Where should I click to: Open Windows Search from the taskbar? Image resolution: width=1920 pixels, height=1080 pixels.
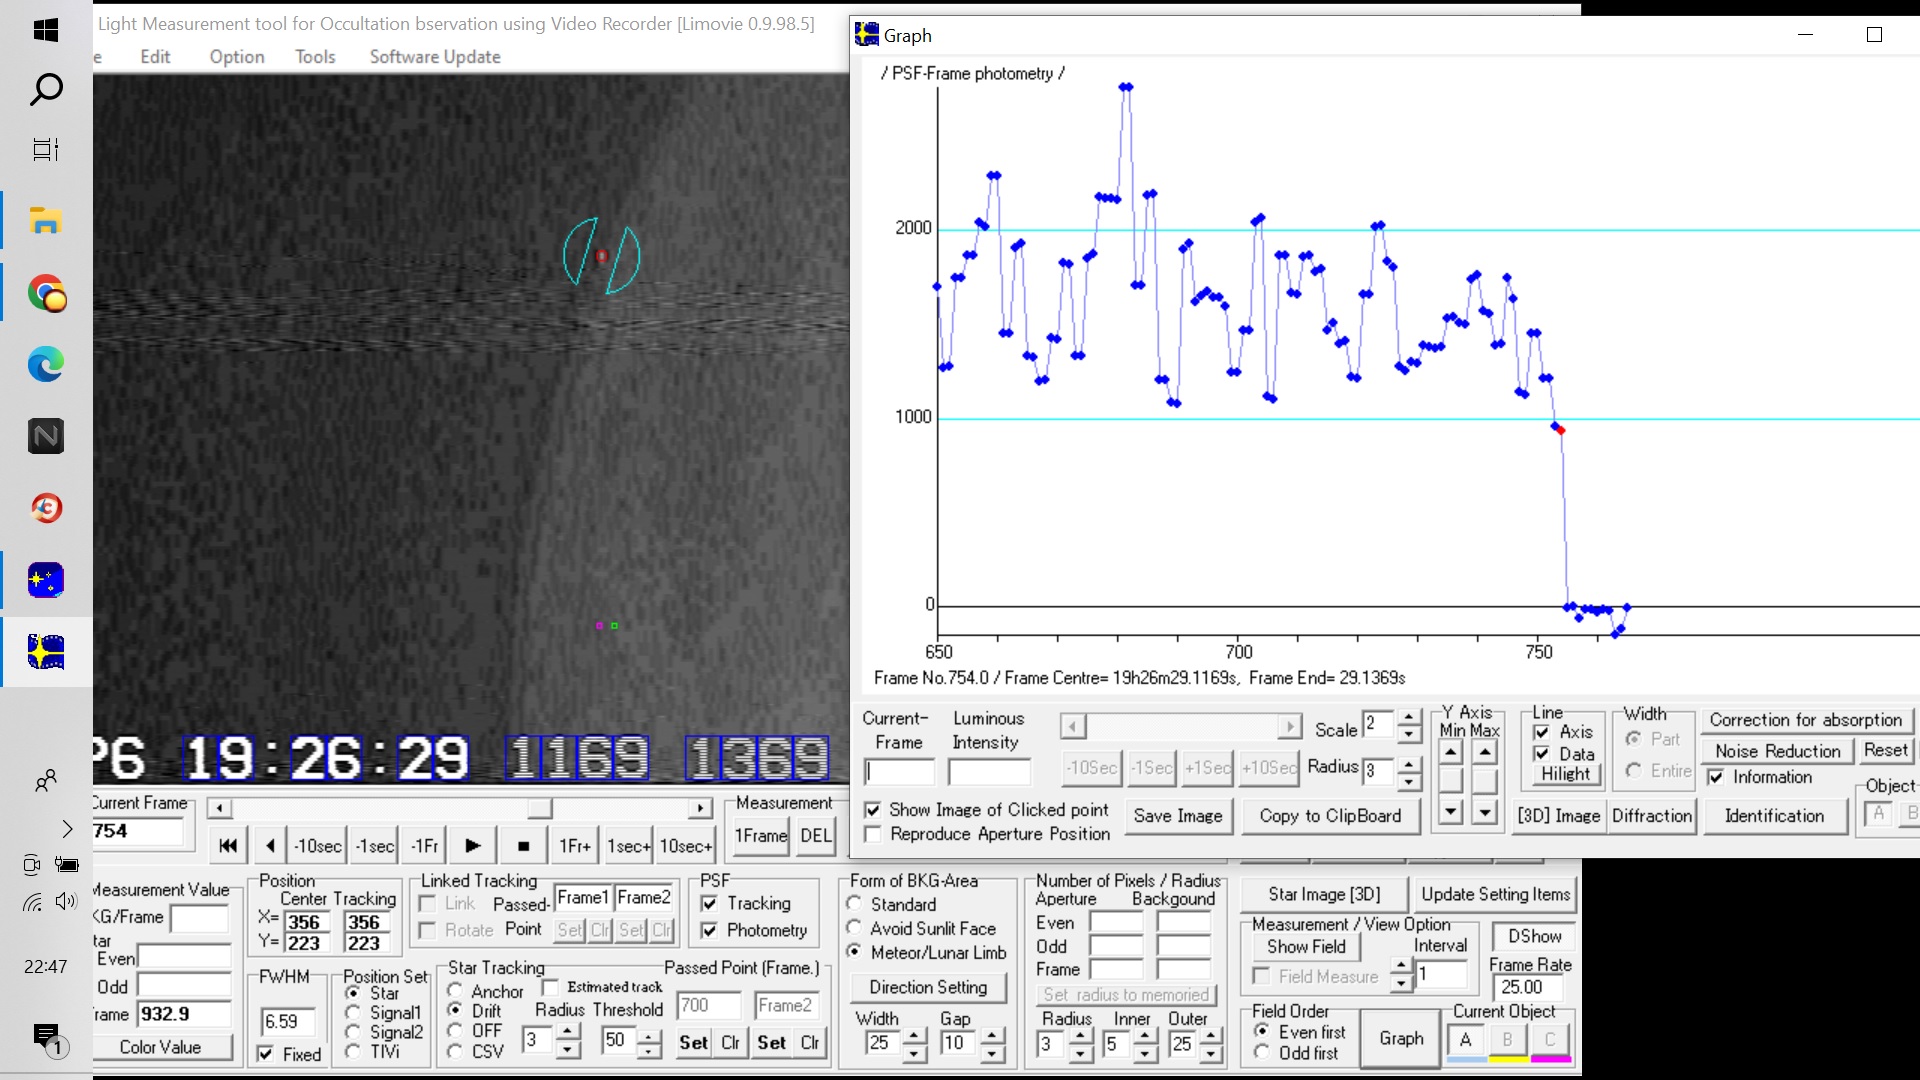click(x=46, y=90)
